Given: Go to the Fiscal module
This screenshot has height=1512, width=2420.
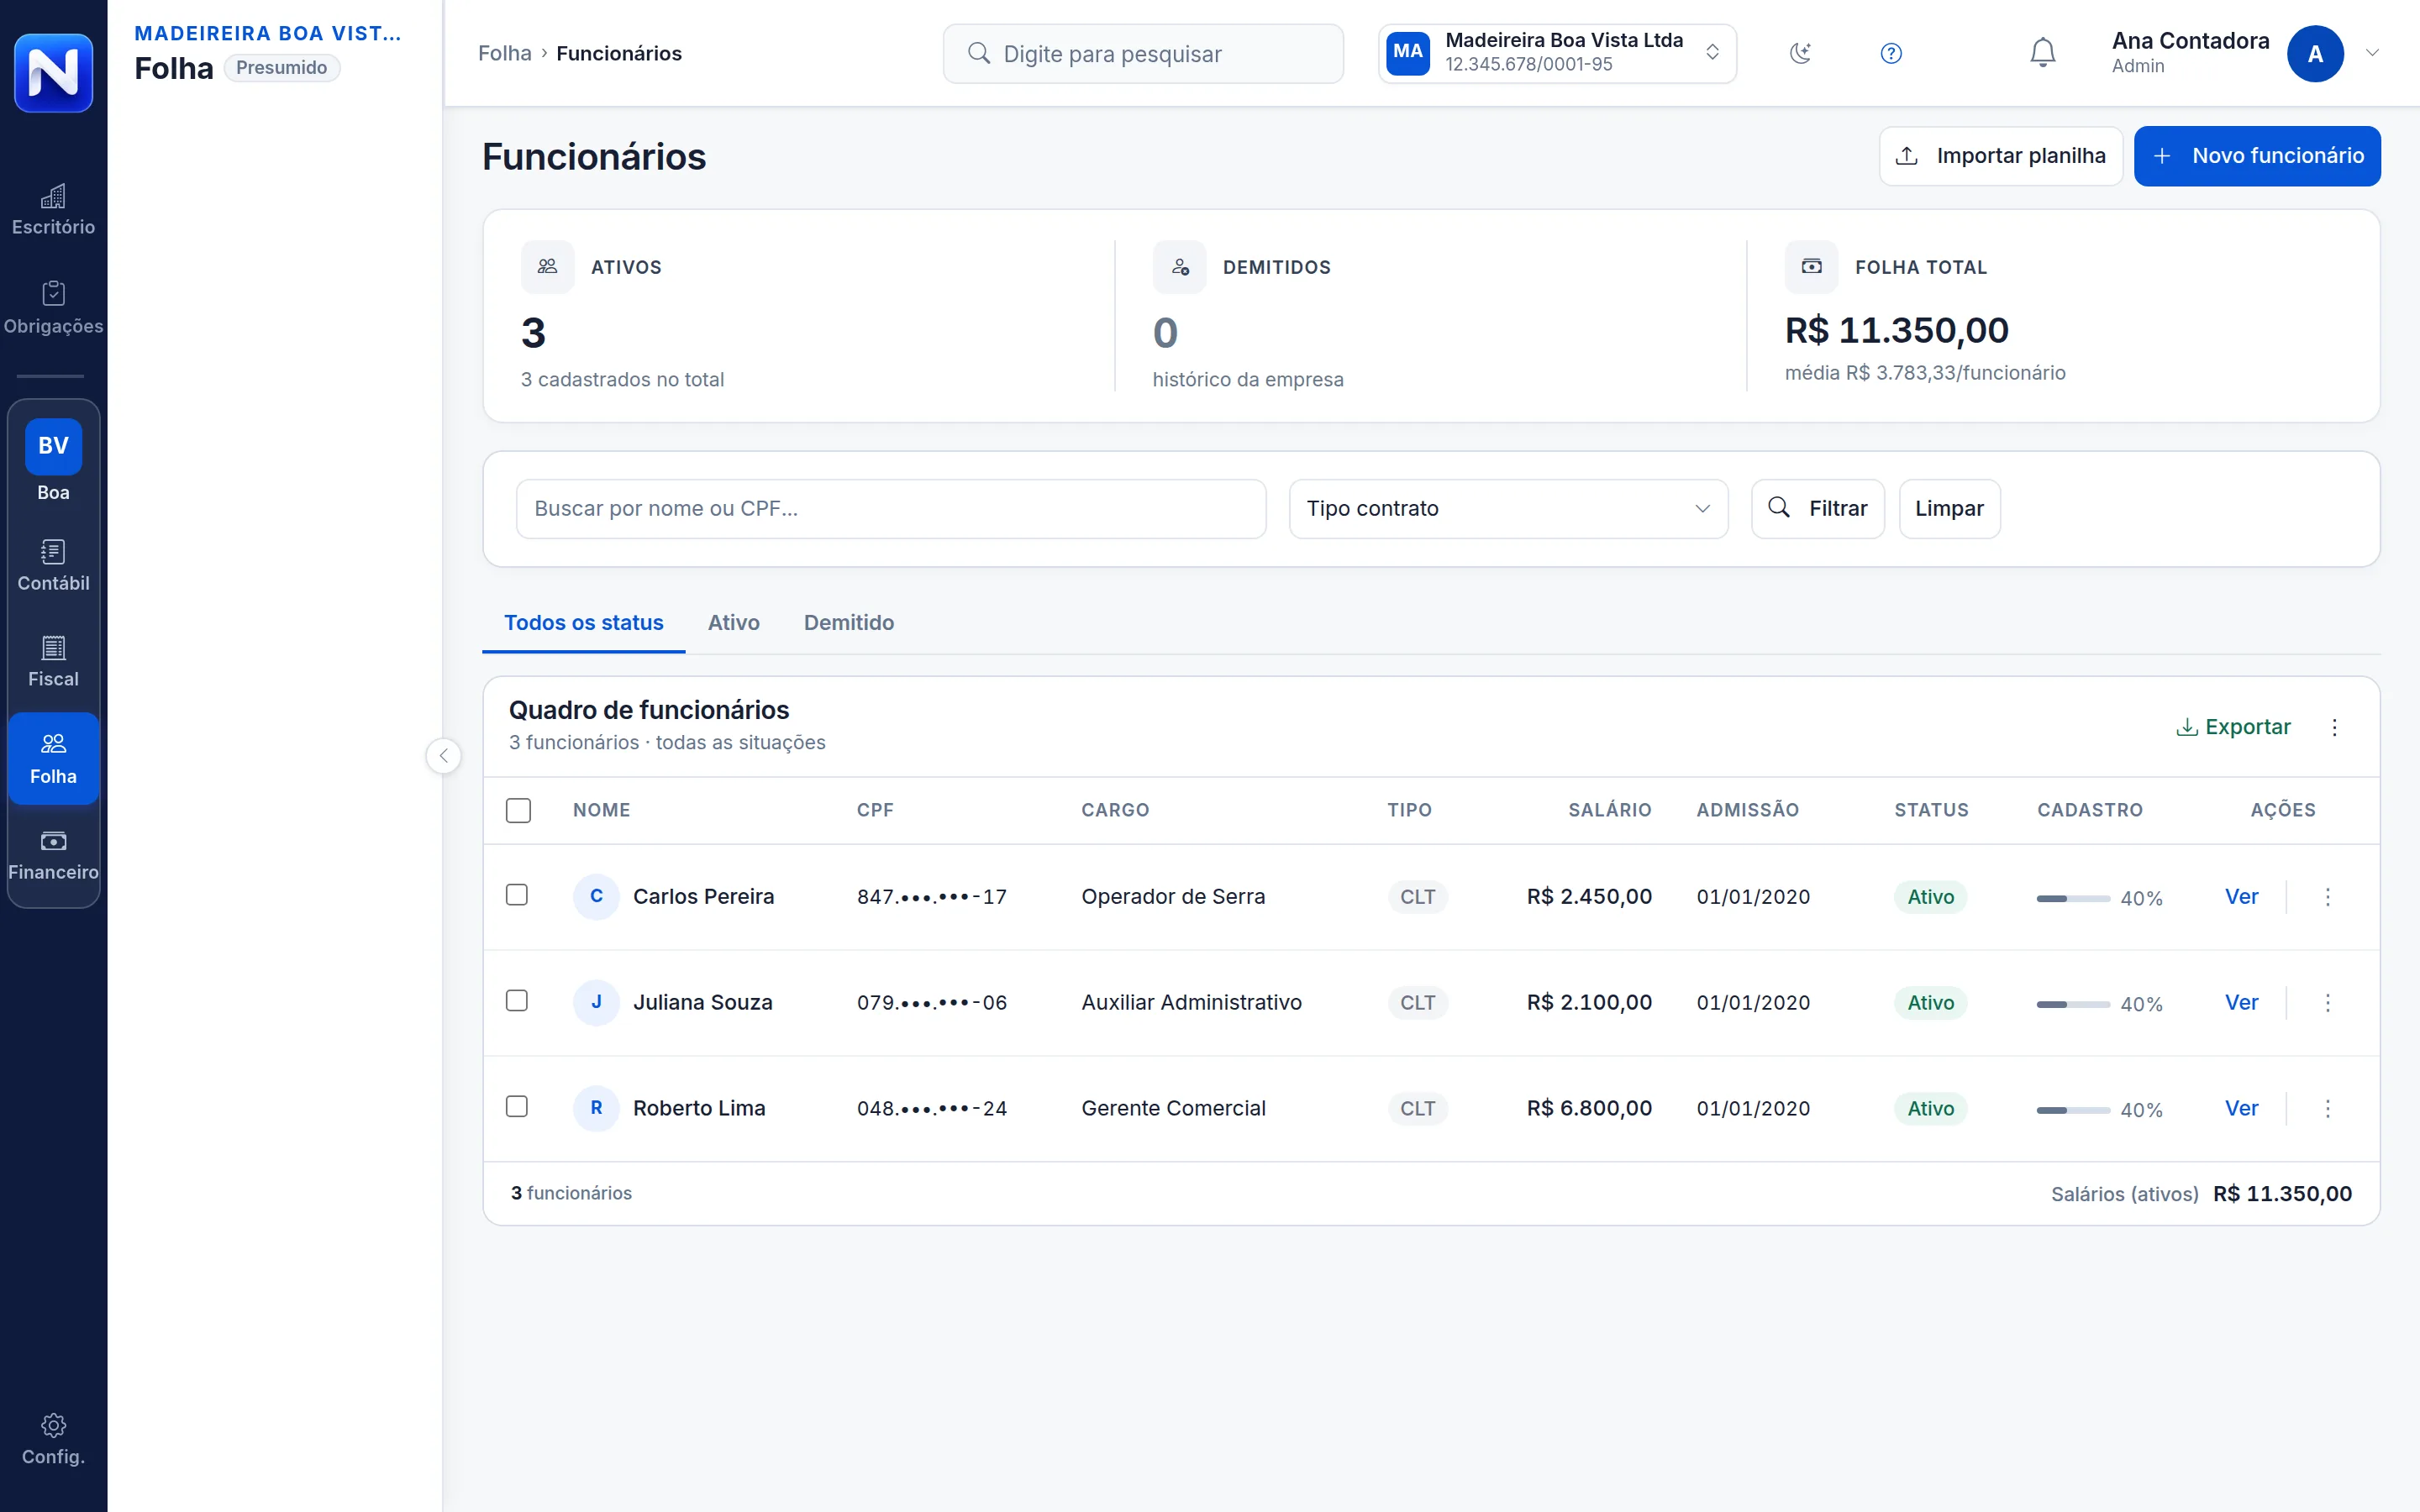Looking at the screenshot, I should click(53, 662).
